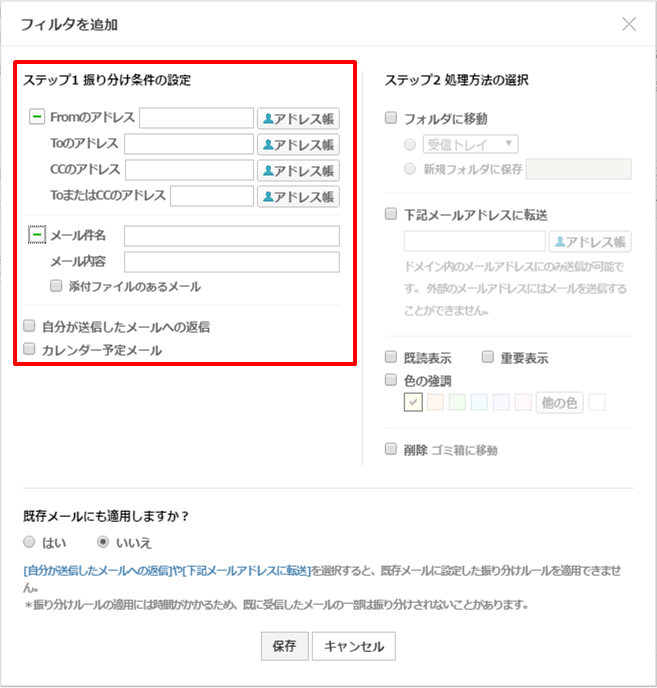Enable 添付ファイルのあるメール checkbox
657x688 pixels.
58,286
